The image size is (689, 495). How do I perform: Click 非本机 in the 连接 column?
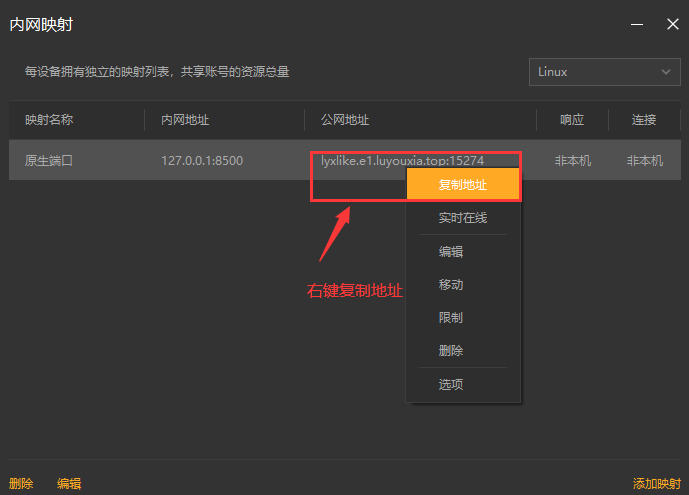645,161
